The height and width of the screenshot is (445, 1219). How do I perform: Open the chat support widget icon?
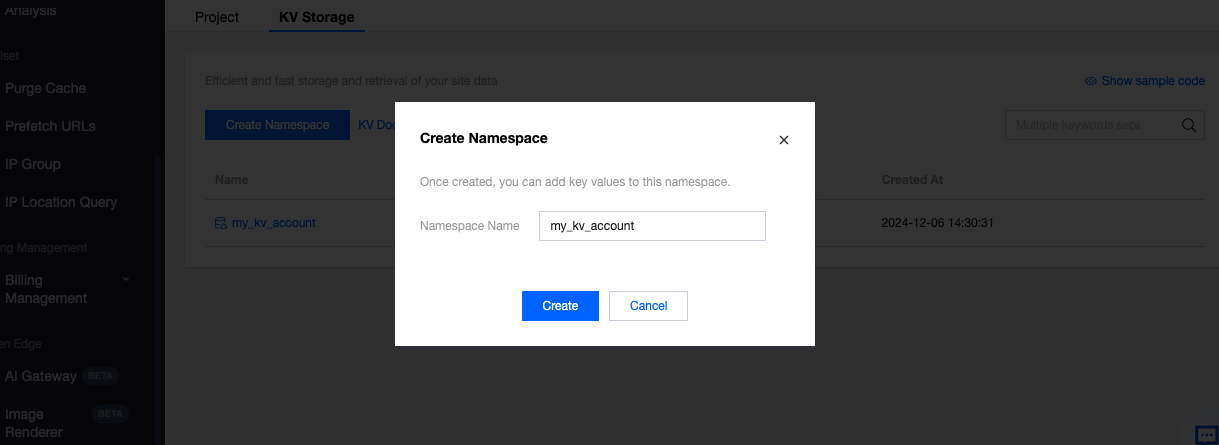tap(1206, 434)
